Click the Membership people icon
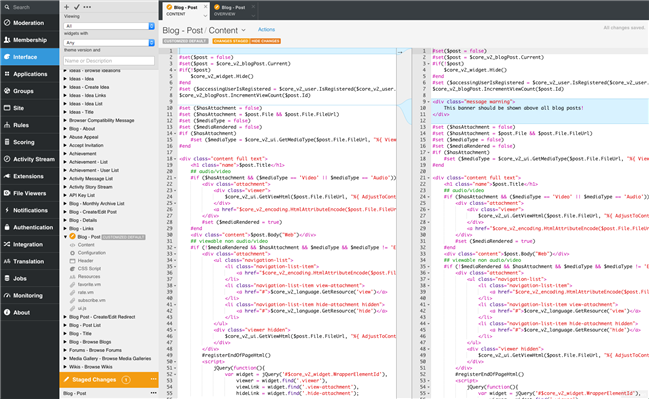This screenshot has height=399, width=649. click(x=7, y=40)
